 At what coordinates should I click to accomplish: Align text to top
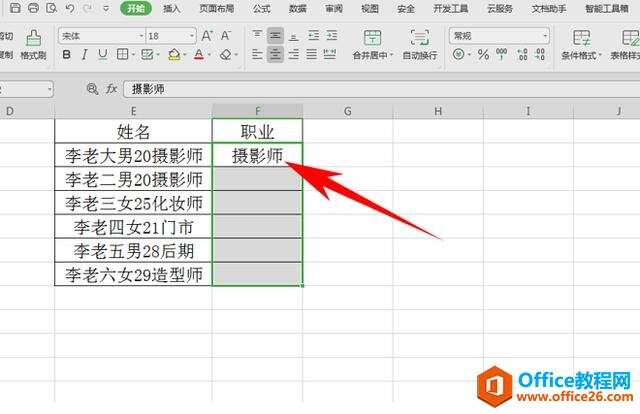(257, 36)
